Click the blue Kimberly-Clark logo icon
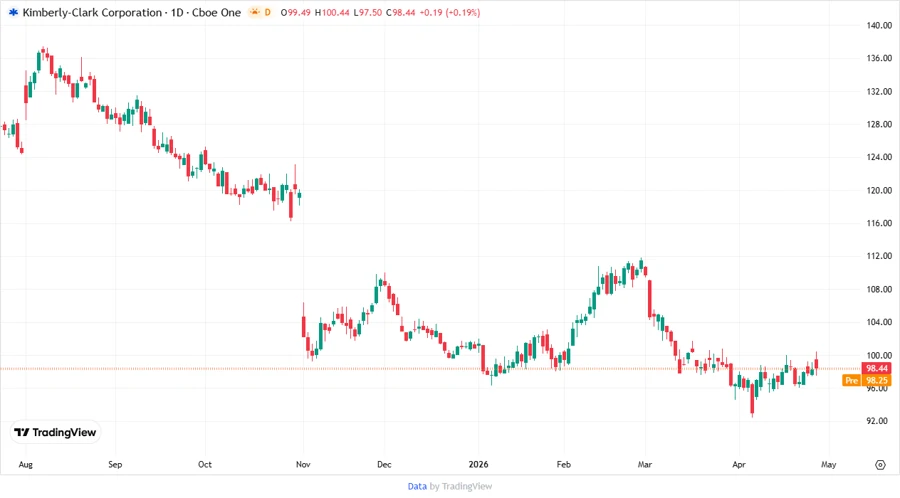 point(13,12)
